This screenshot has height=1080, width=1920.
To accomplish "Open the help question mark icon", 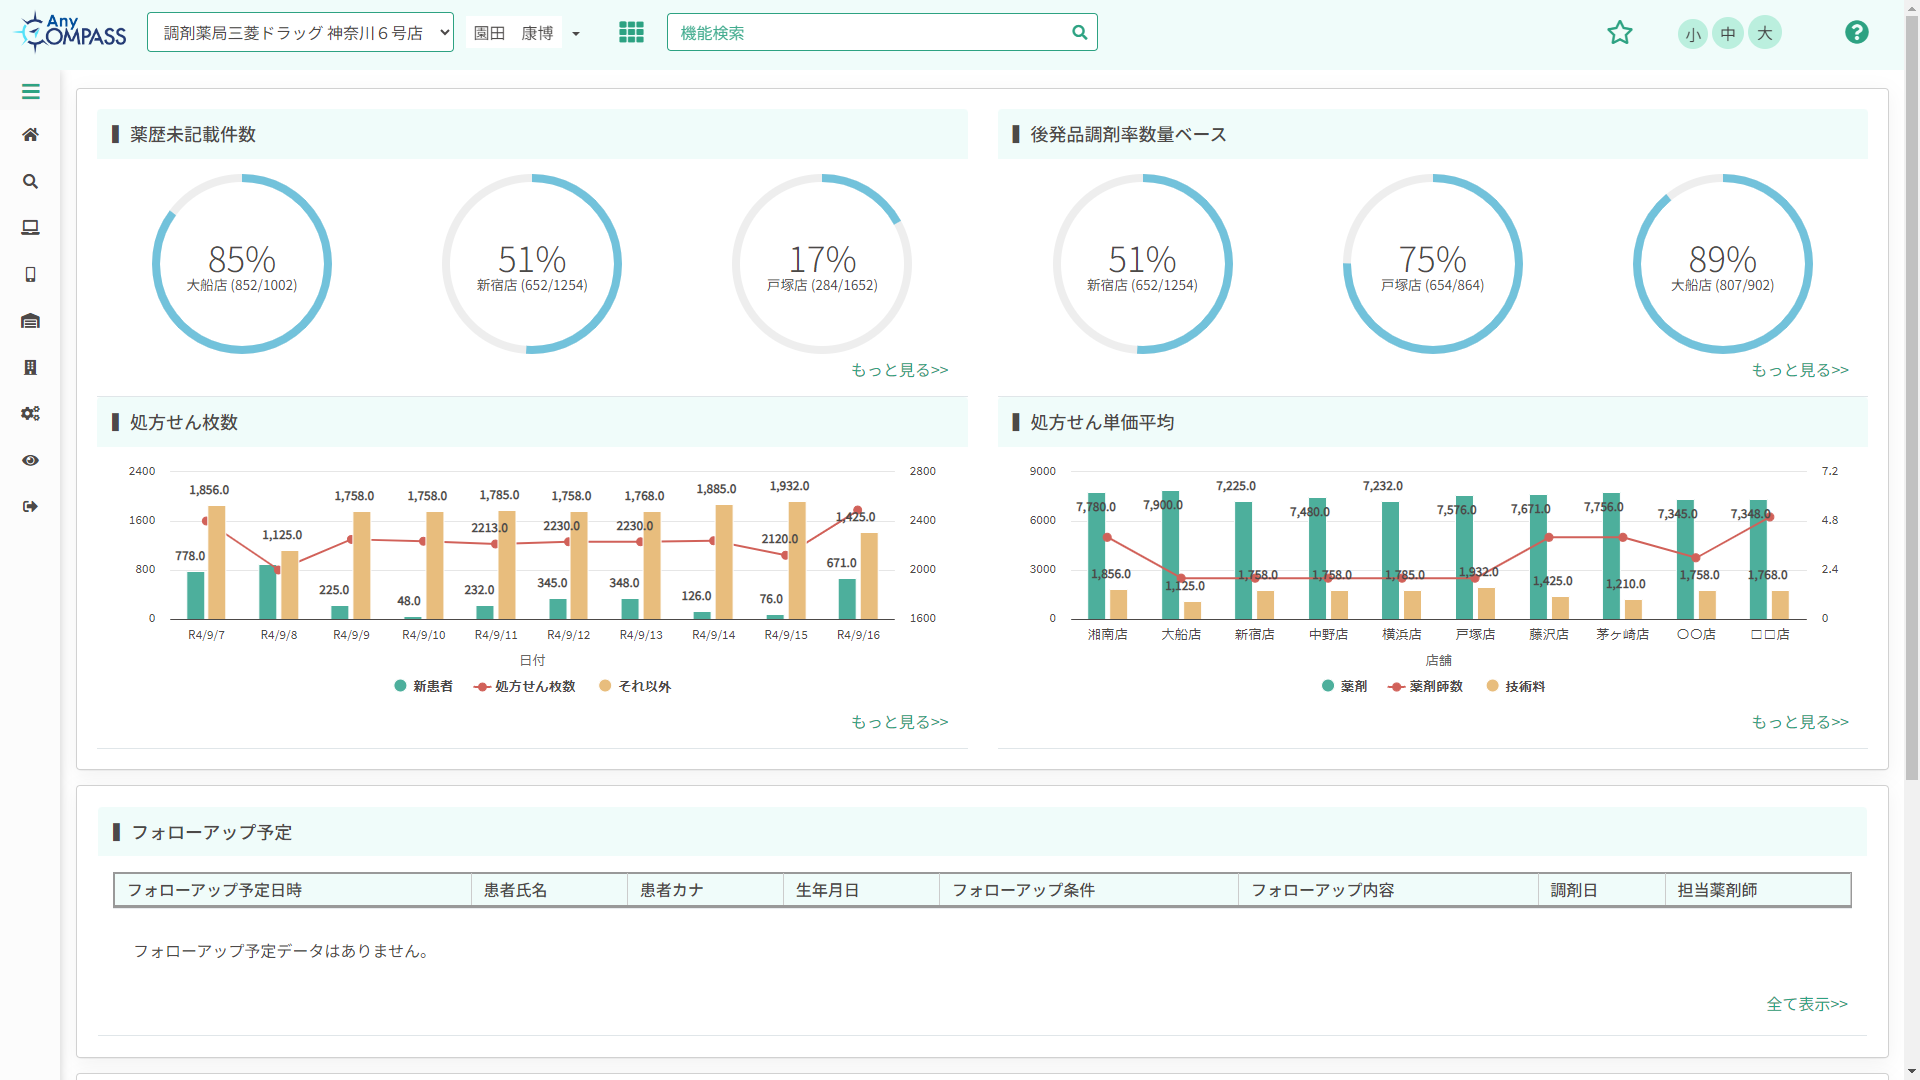I will [1857, 33].
